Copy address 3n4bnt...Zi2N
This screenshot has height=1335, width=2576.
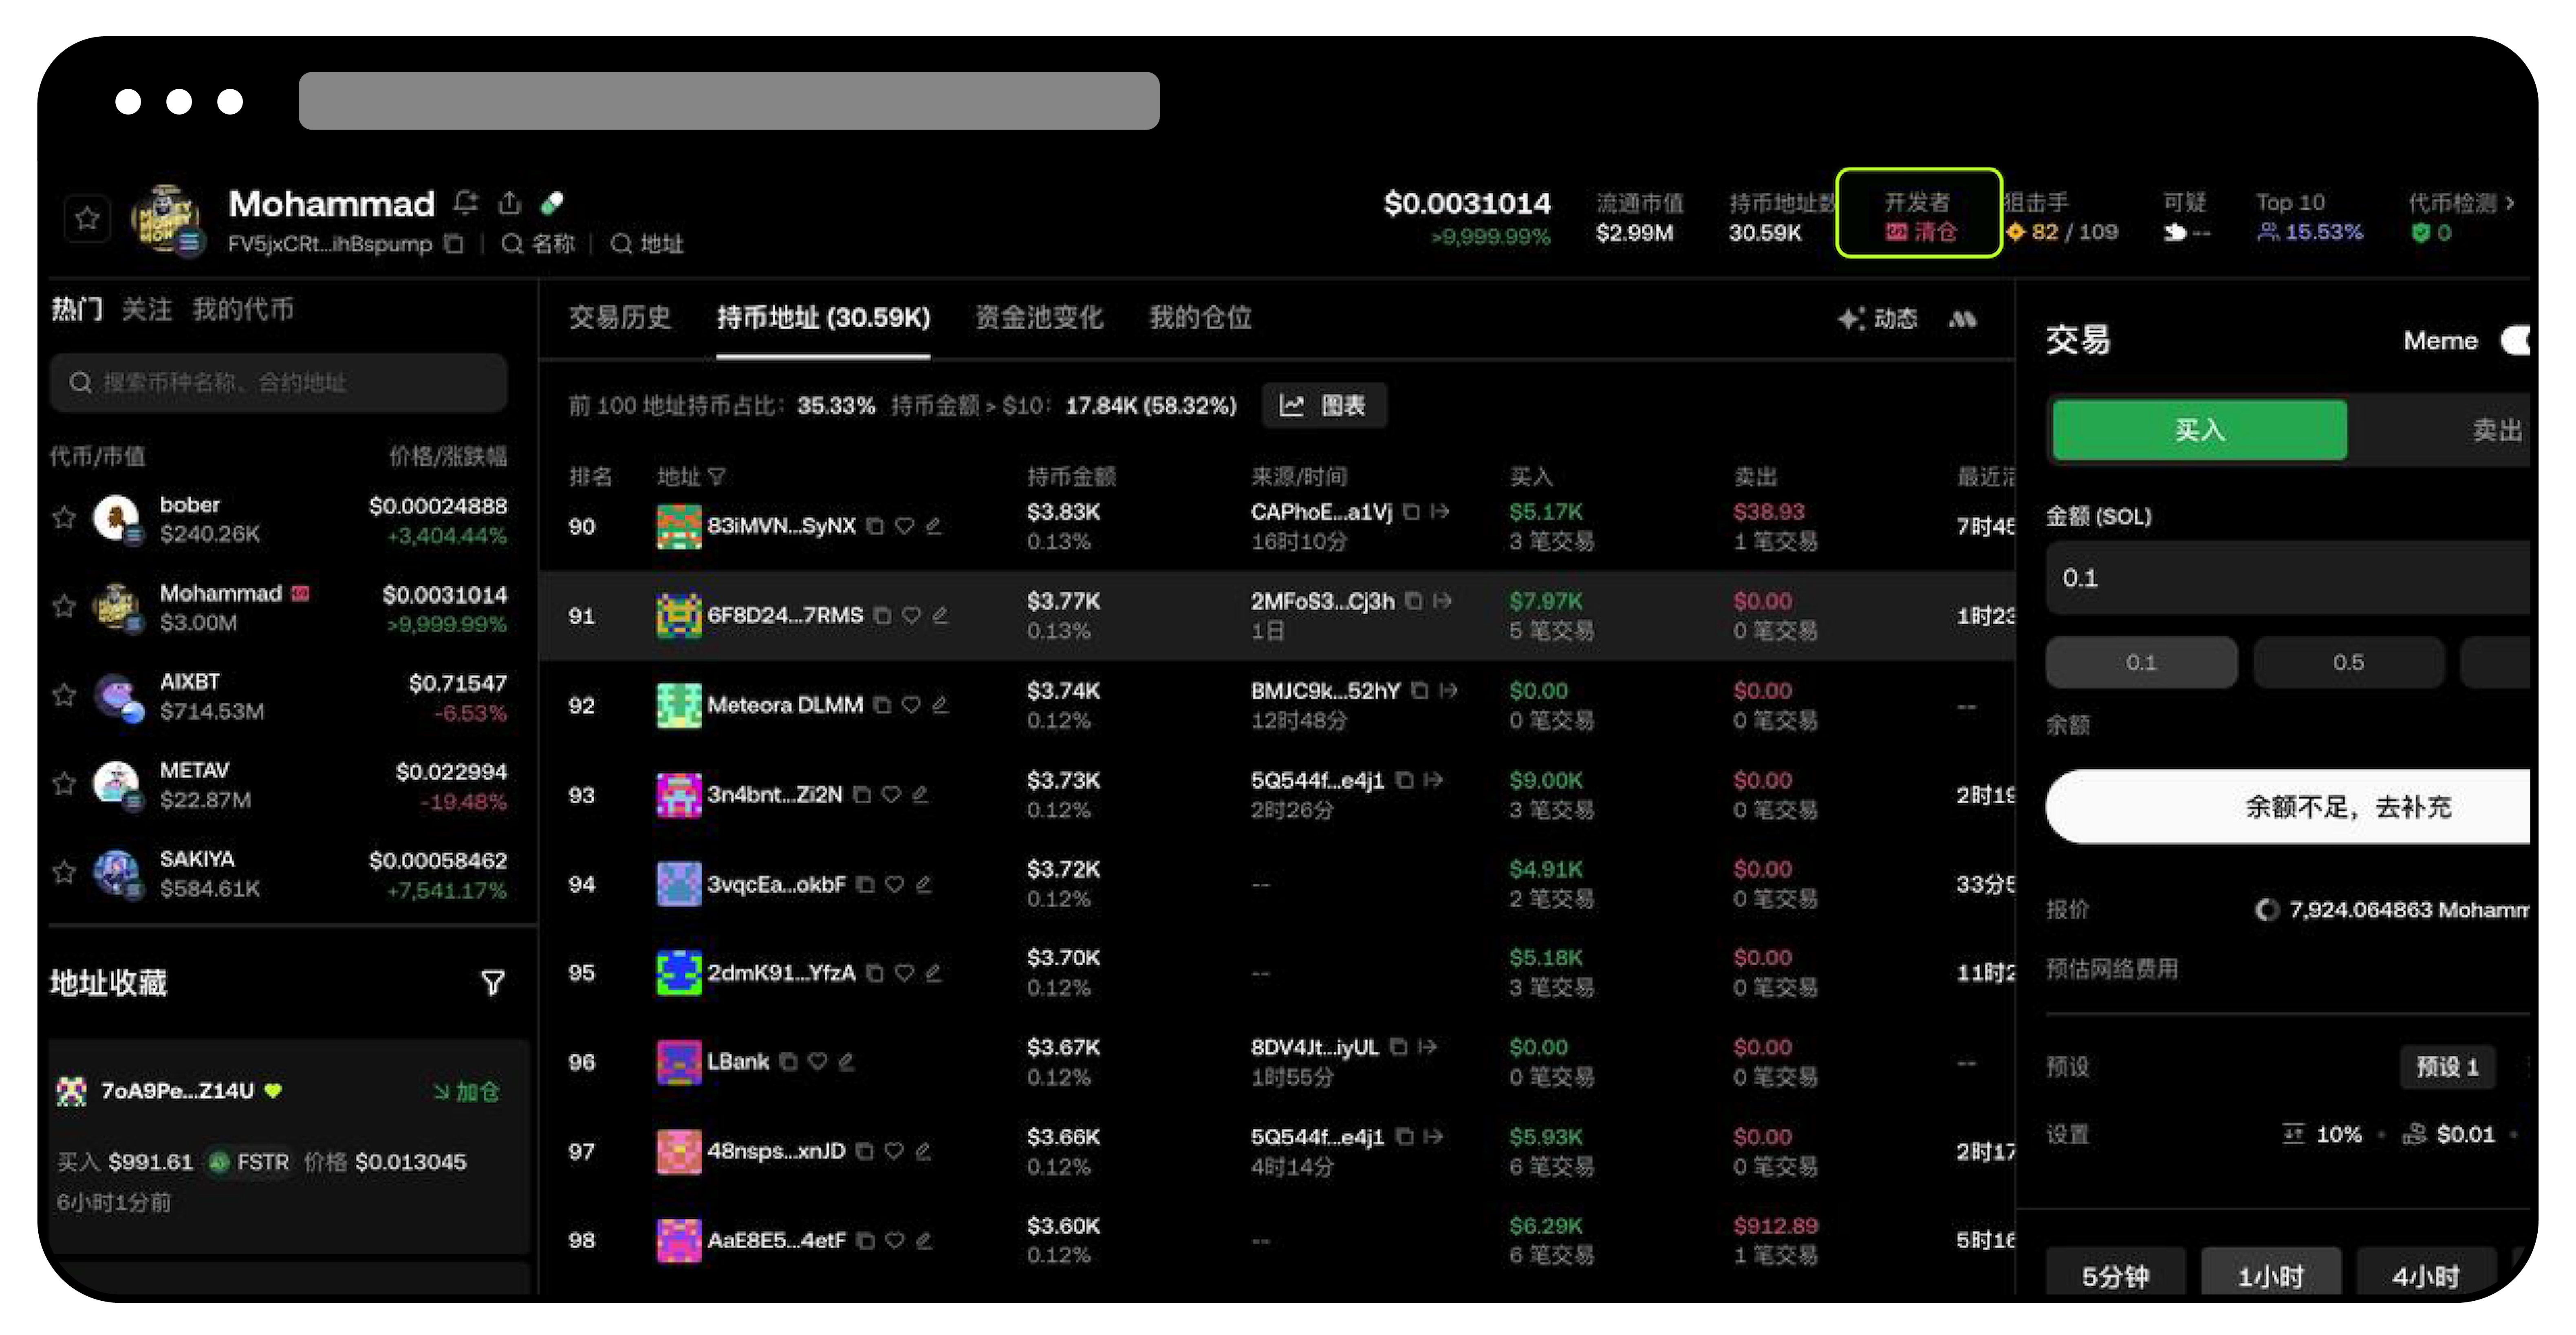pyautogui.click(x=862, y=795)
